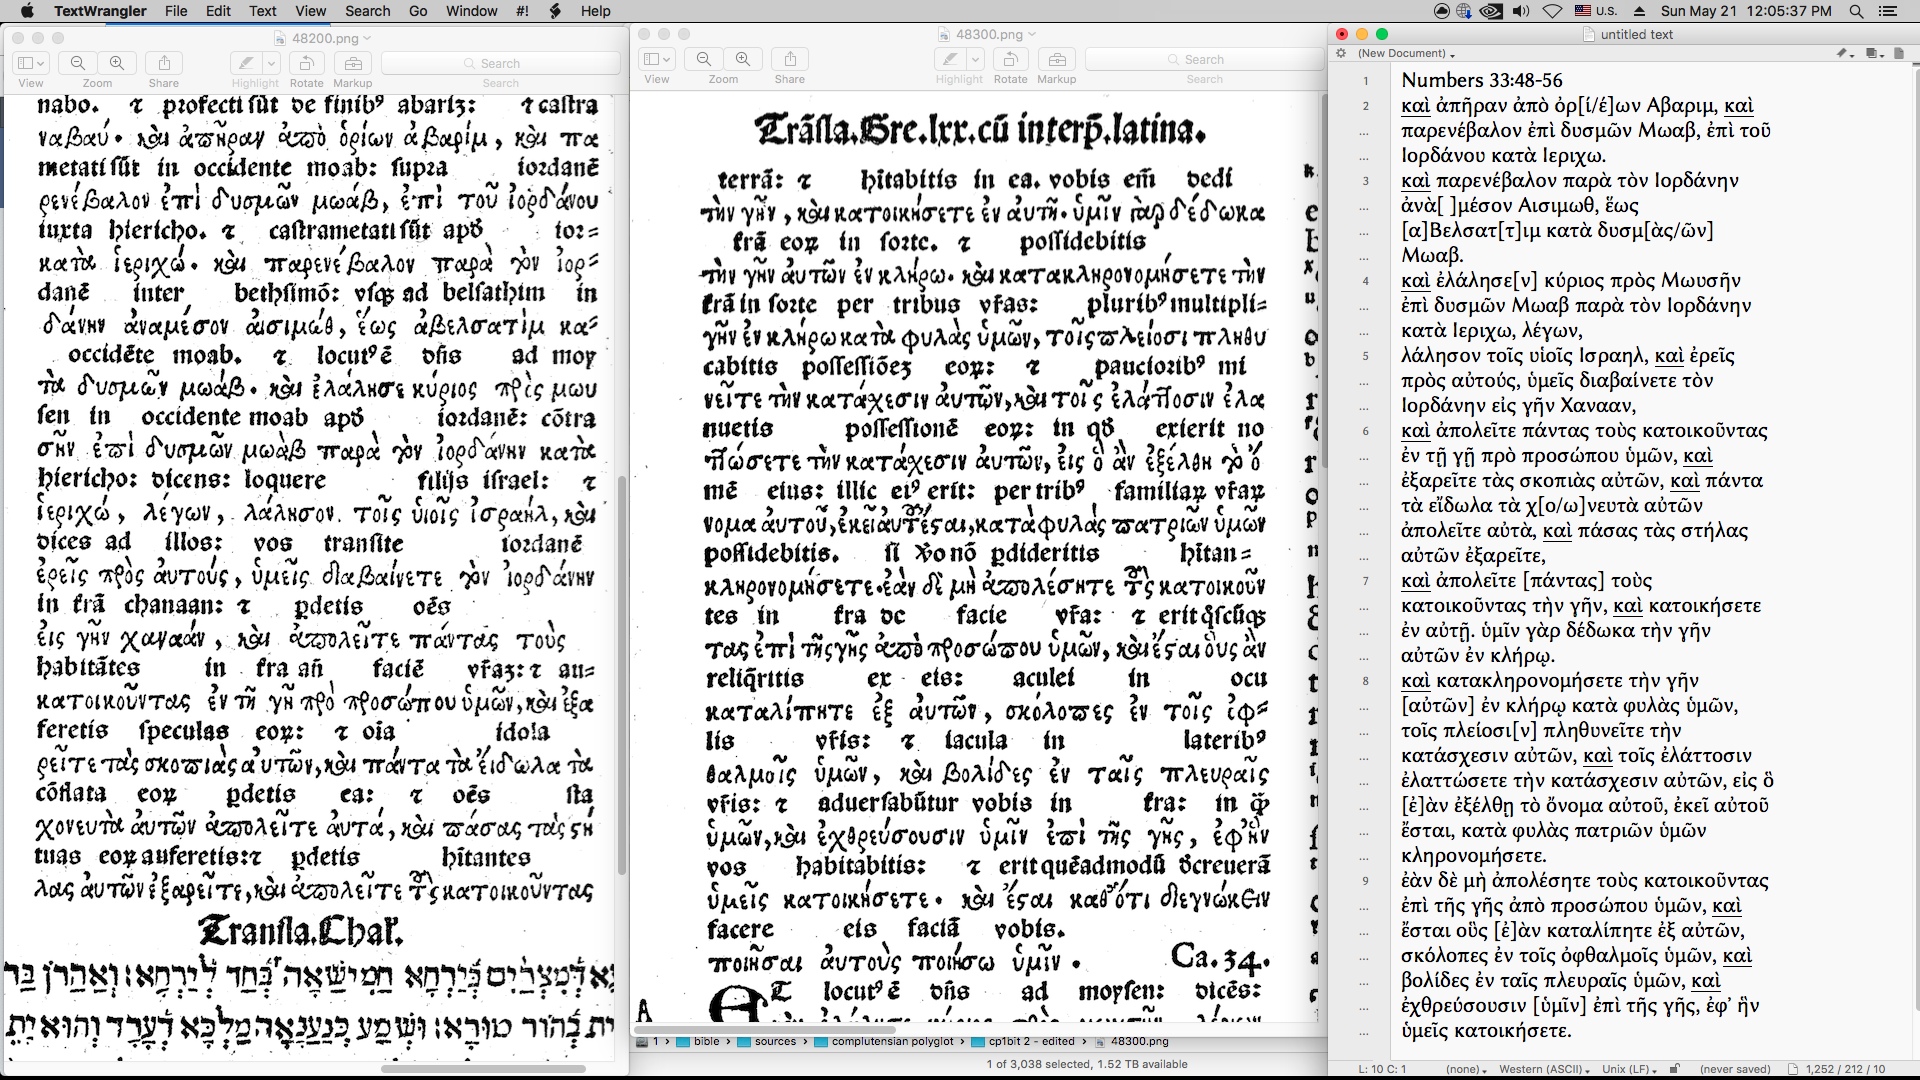Screen dimensions: 1920x1080
Task: Expand the (New Document) popup menu
Action: 1406,53
